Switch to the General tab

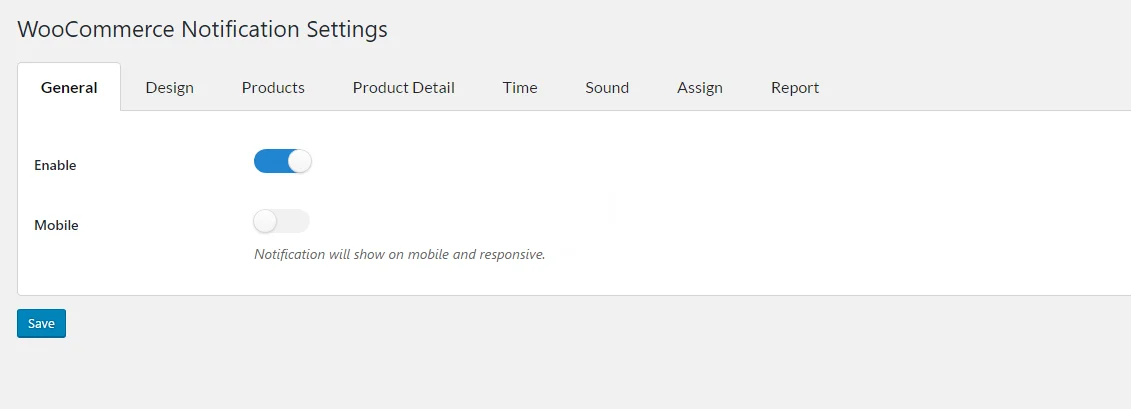[69, 88]
